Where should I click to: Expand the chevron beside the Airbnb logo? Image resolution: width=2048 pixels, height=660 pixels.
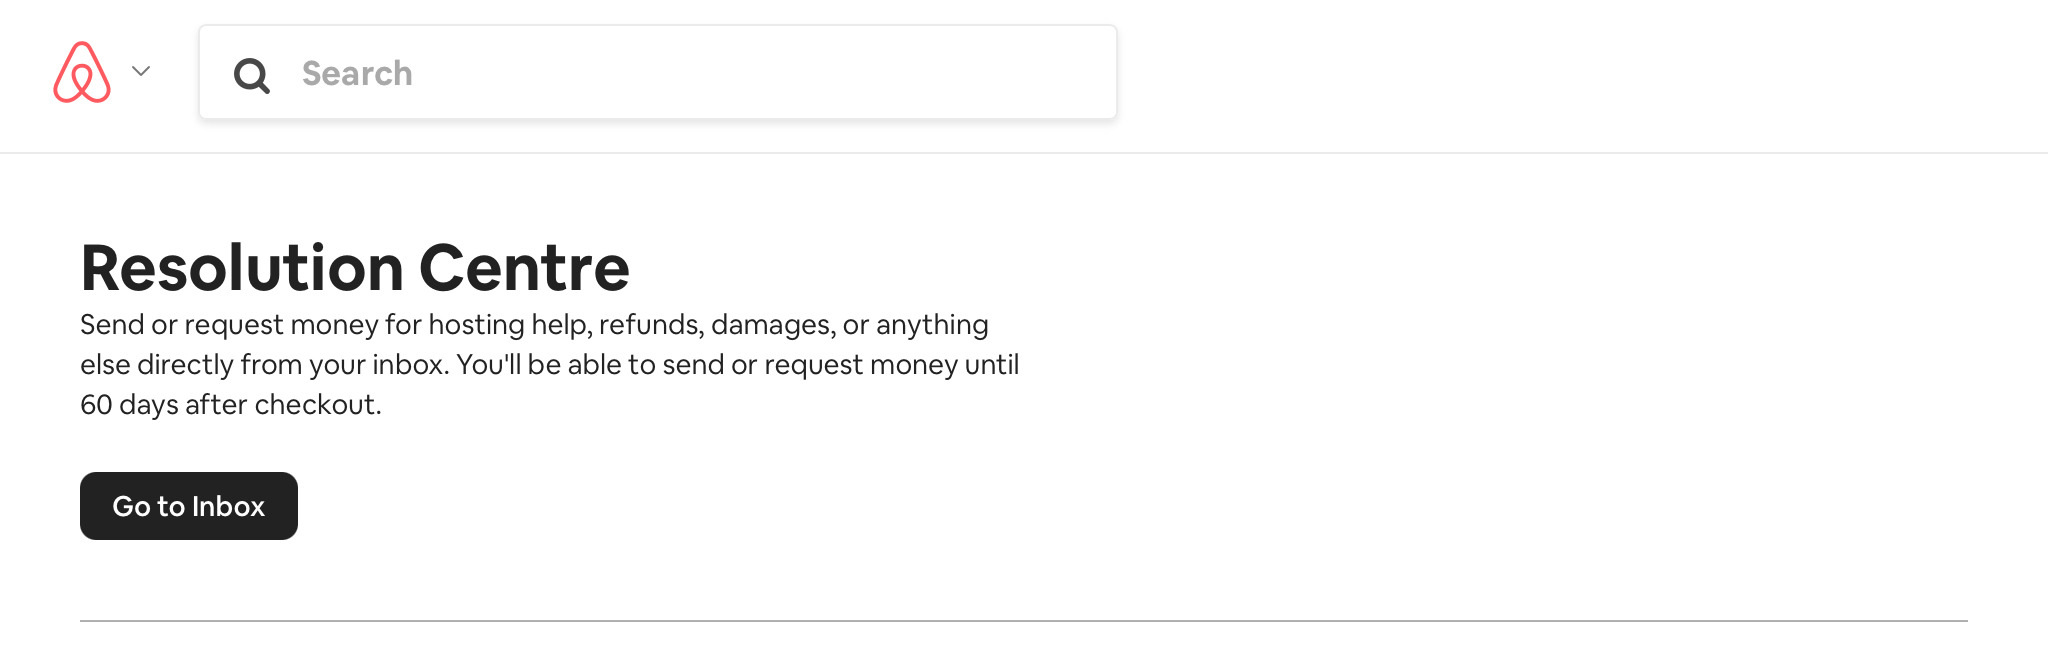click(141, 71)
